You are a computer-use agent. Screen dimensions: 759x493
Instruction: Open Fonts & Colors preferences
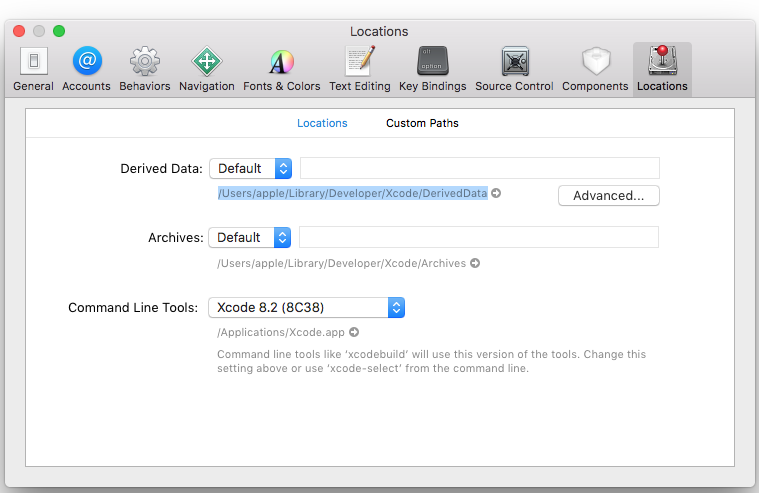[x=282, y=69]
